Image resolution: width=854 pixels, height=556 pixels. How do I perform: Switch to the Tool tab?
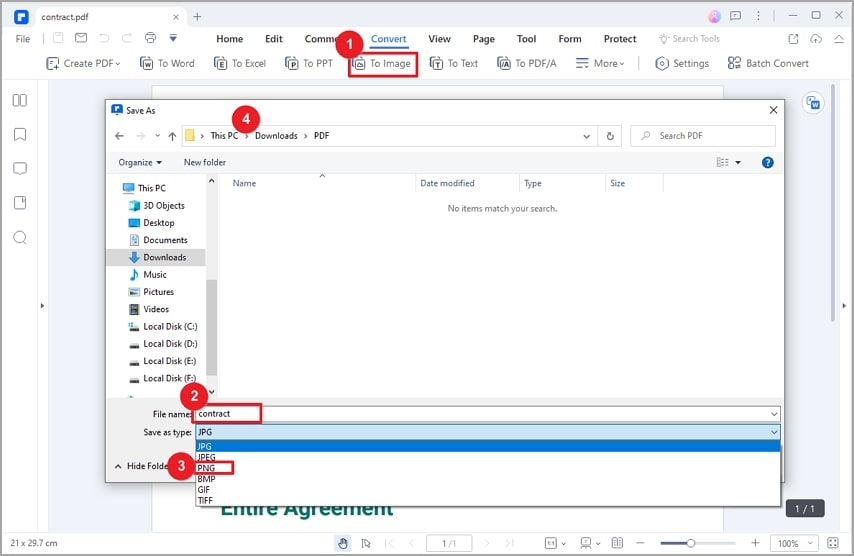pyautogui.click(x=526, y=39)
